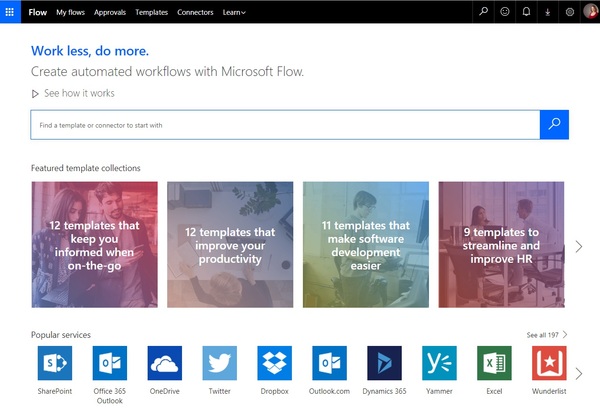
Task: Open the Office 365 Outlook icon
Action: (x=110, y=363)
